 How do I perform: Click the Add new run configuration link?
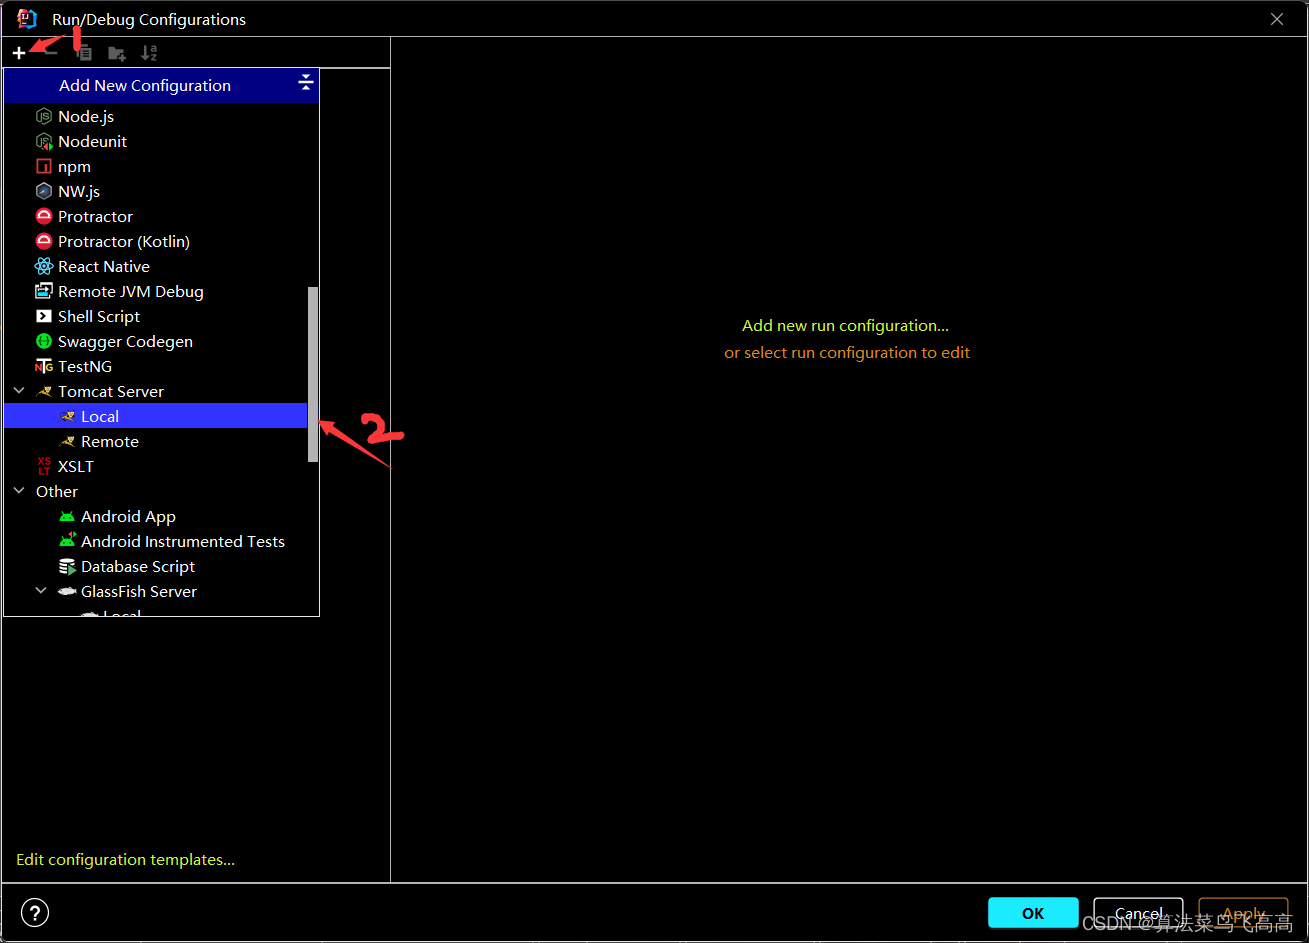pos(845,326)
